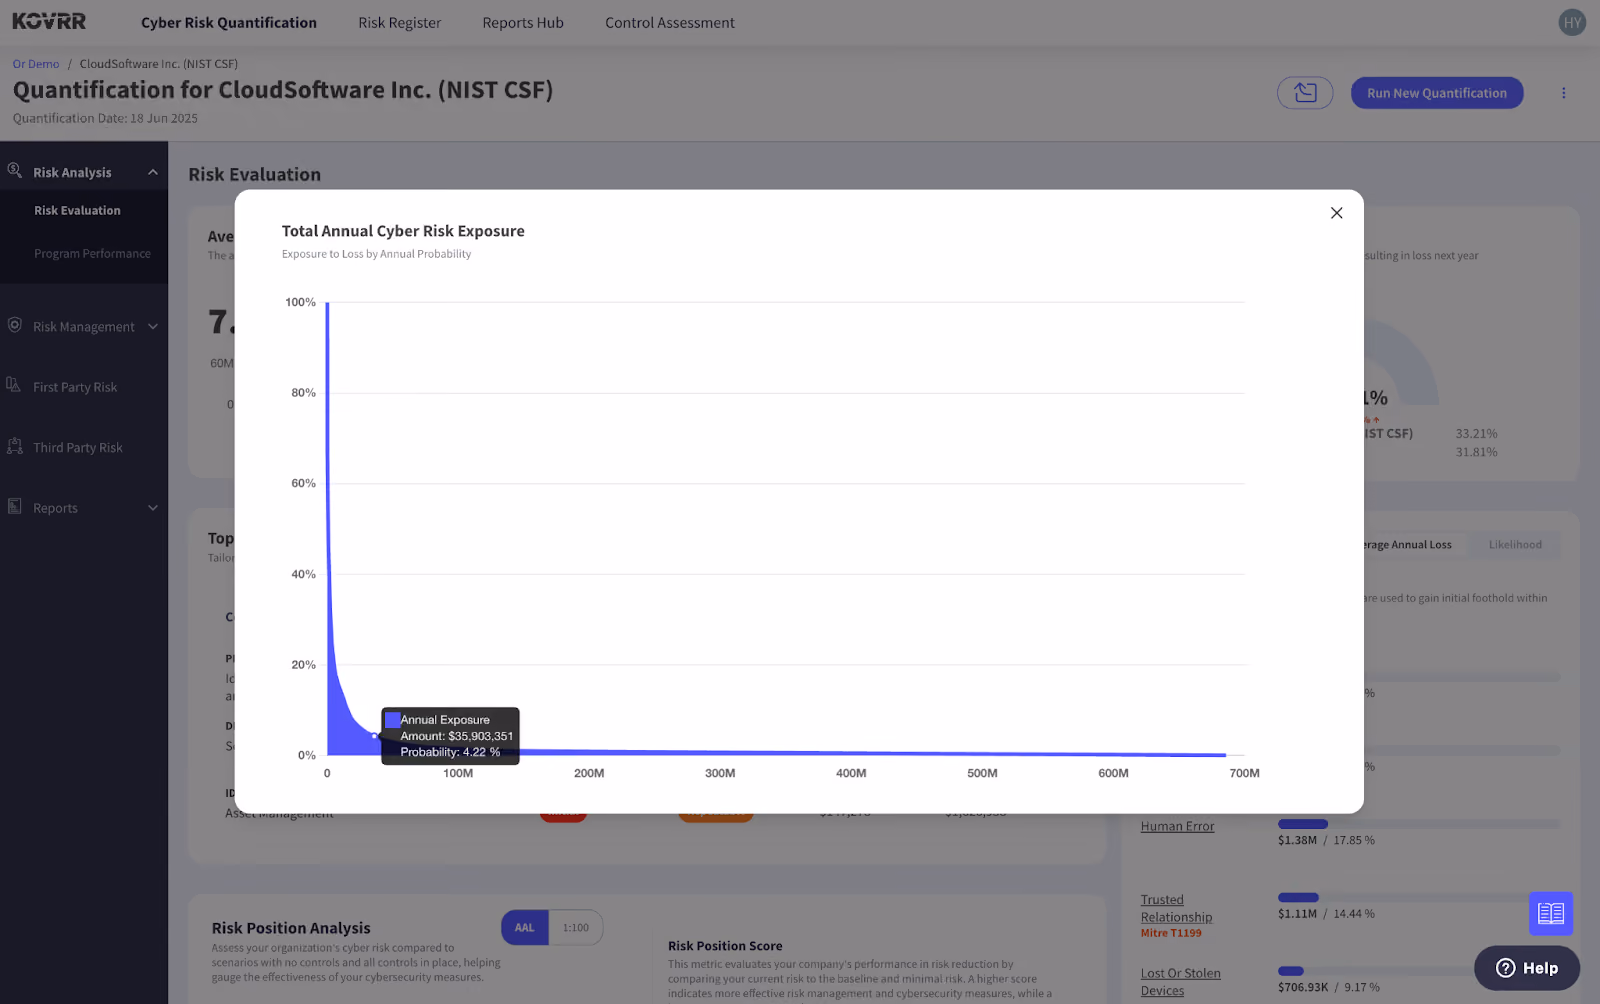
Task: Click the KOVRR logo
Action: [49, 21]
